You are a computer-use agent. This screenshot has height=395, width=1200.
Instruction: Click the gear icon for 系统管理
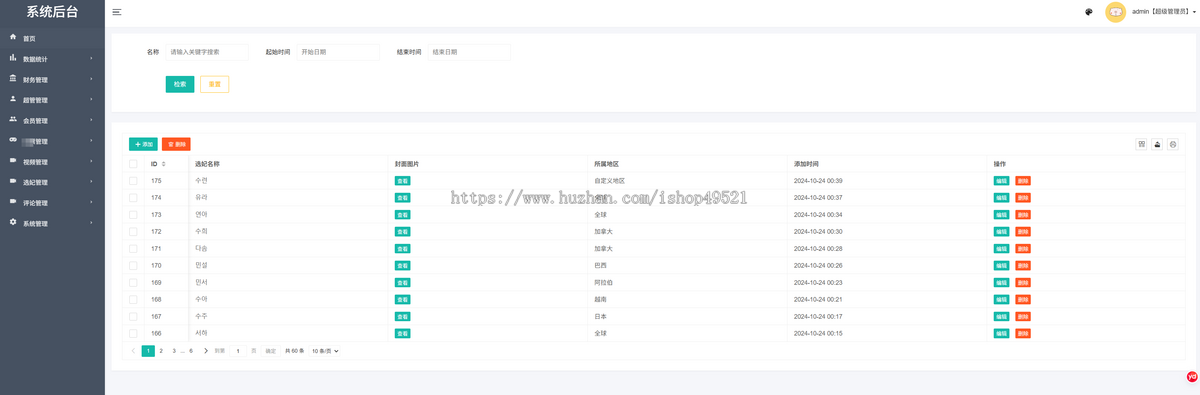click(x=12, y=223)
